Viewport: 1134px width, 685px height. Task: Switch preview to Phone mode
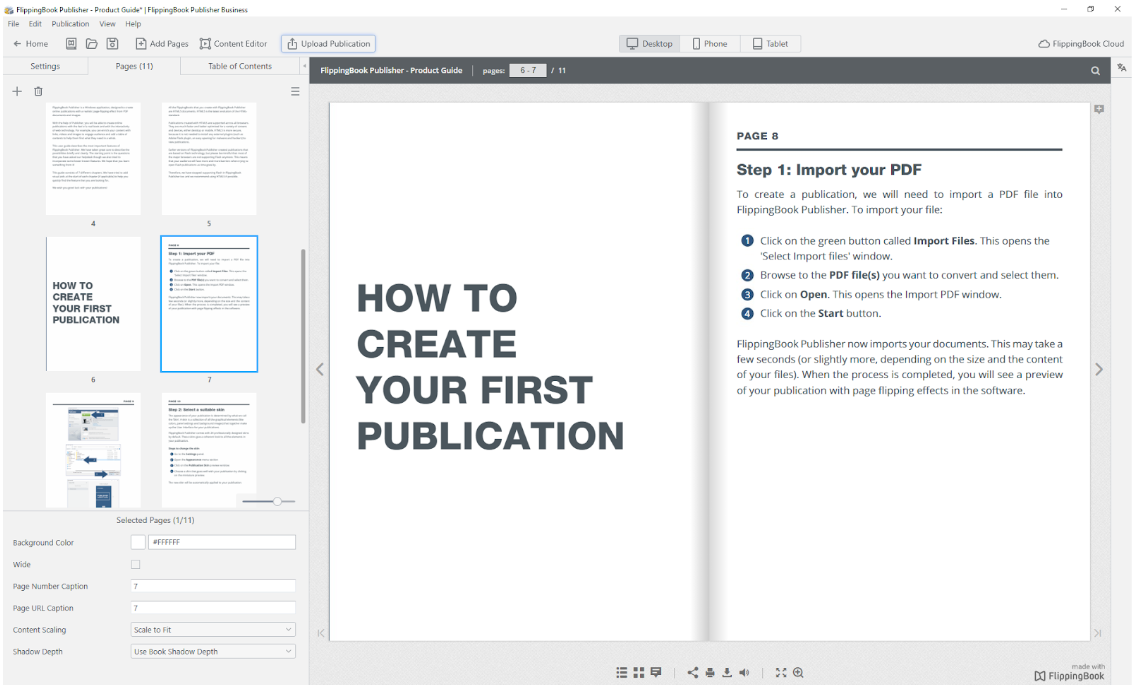(x=709, y=44)
